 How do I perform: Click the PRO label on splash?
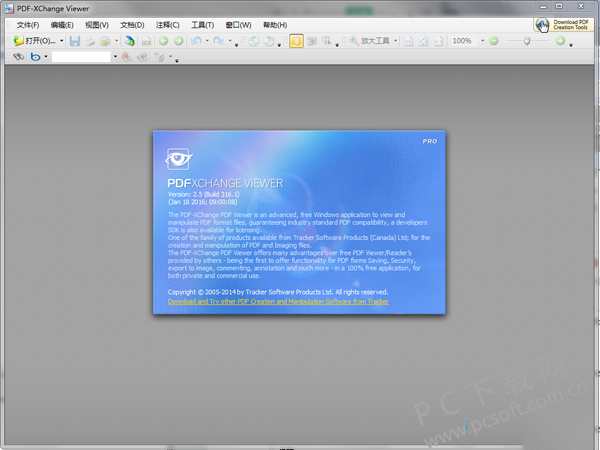(x=430, y=142)
